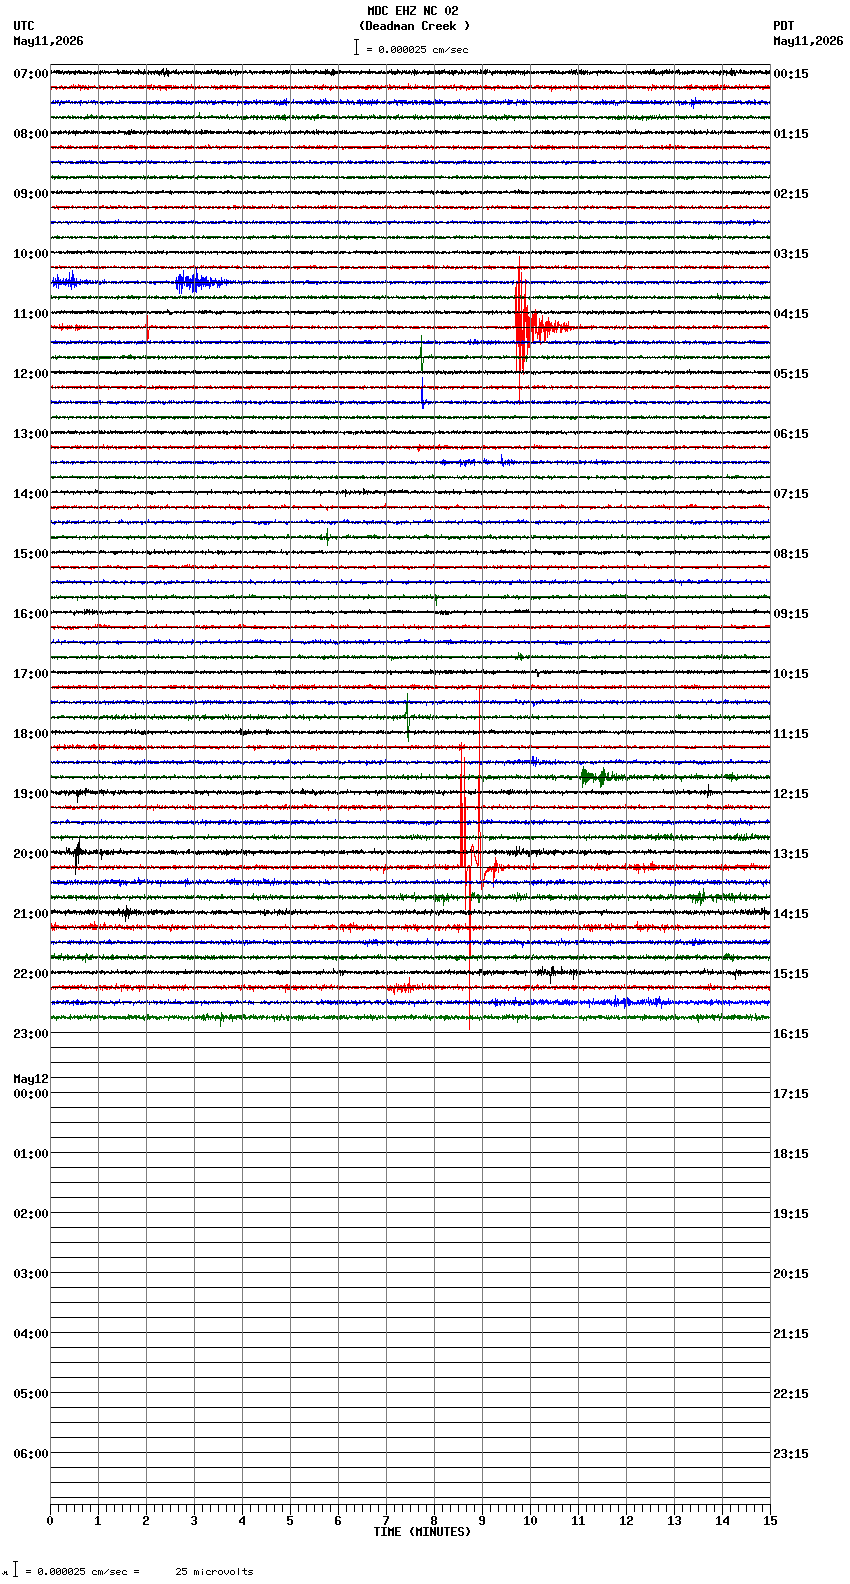This screenshot has width=850, height=1584.
Task: Click the 15:00 UTC time label
Action: tap(31, 554)
